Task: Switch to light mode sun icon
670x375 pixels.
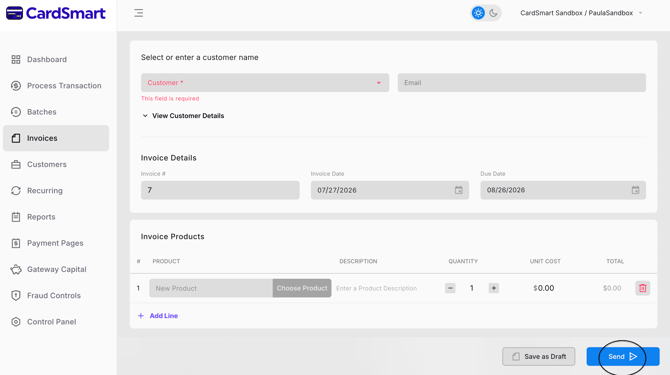Action: 478,13
